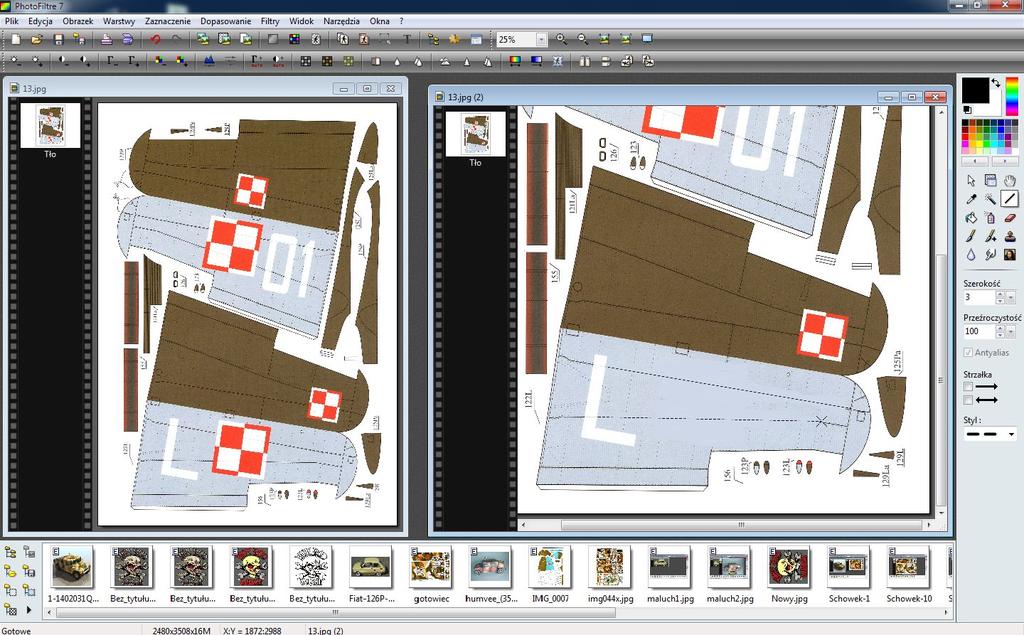This screenshot has height=635, width=1024.
Task: Click the Open file folder icon
Action: [37, 40]
